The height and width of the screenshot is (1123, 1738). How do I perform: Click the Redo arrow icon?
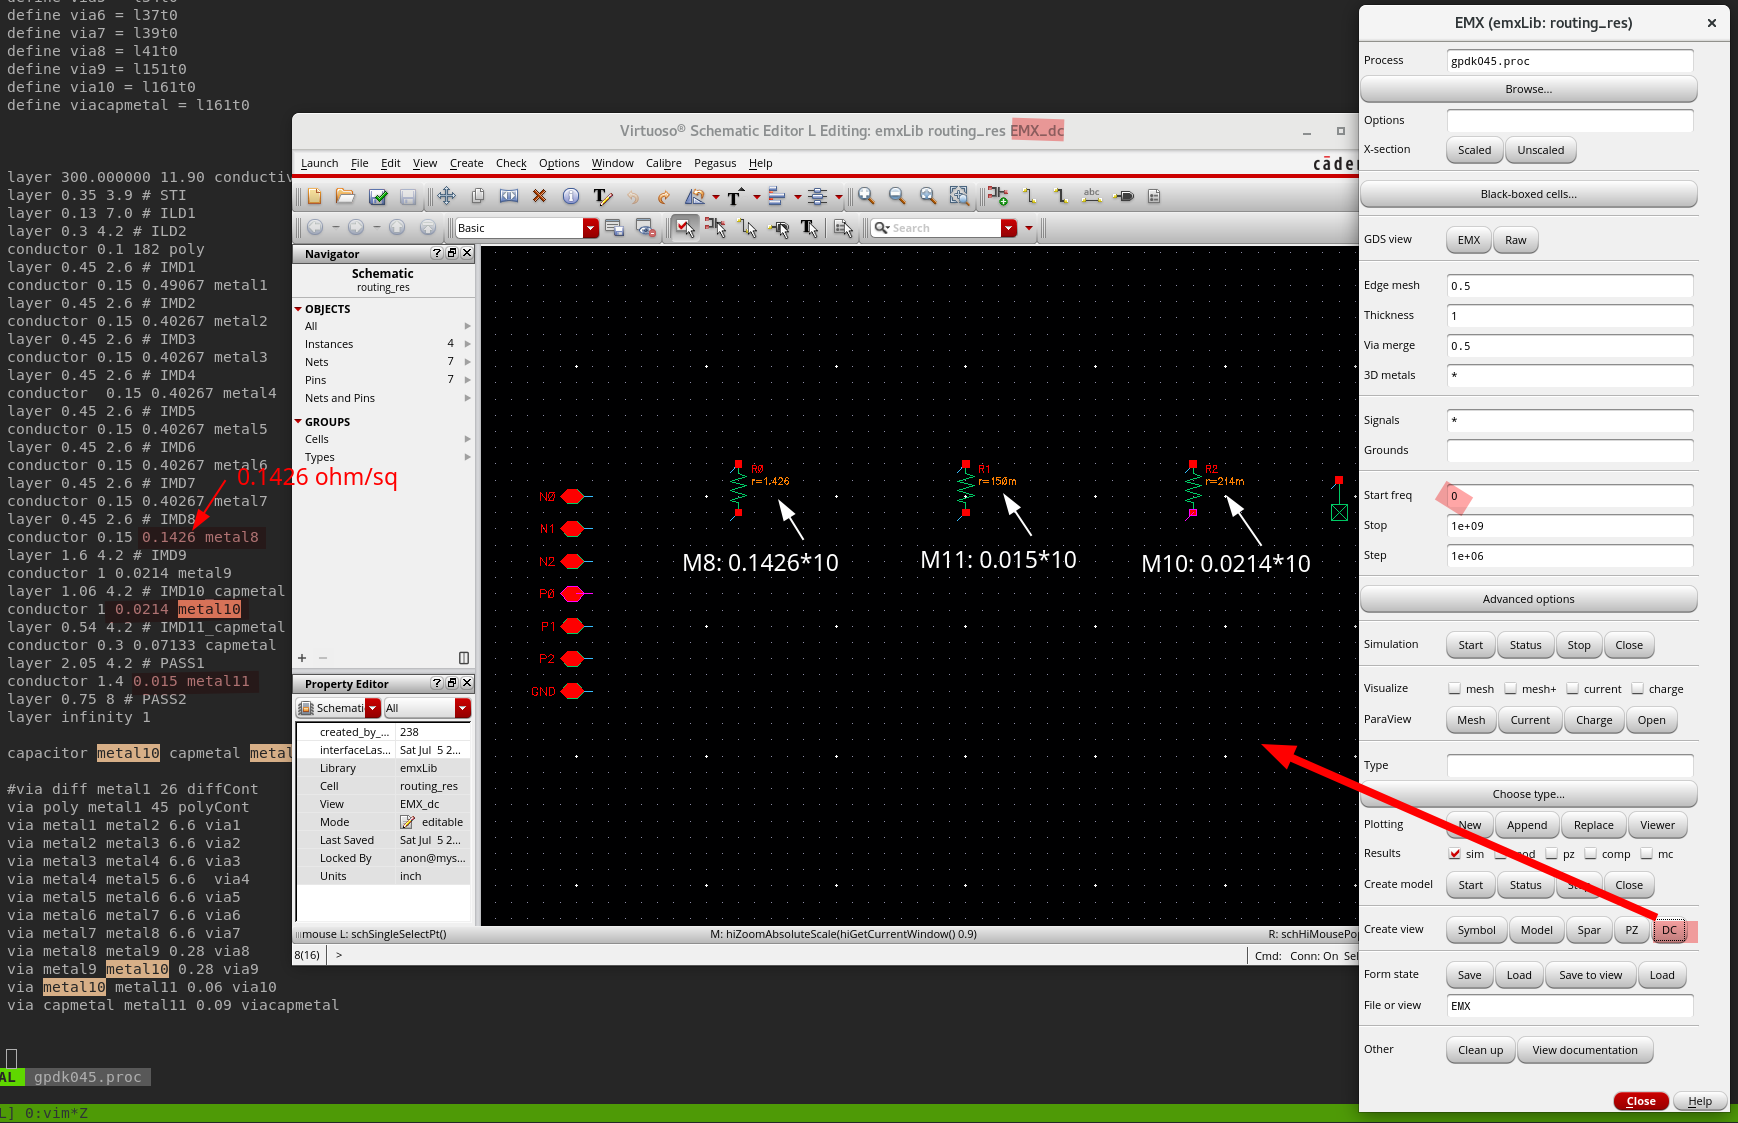663,197
